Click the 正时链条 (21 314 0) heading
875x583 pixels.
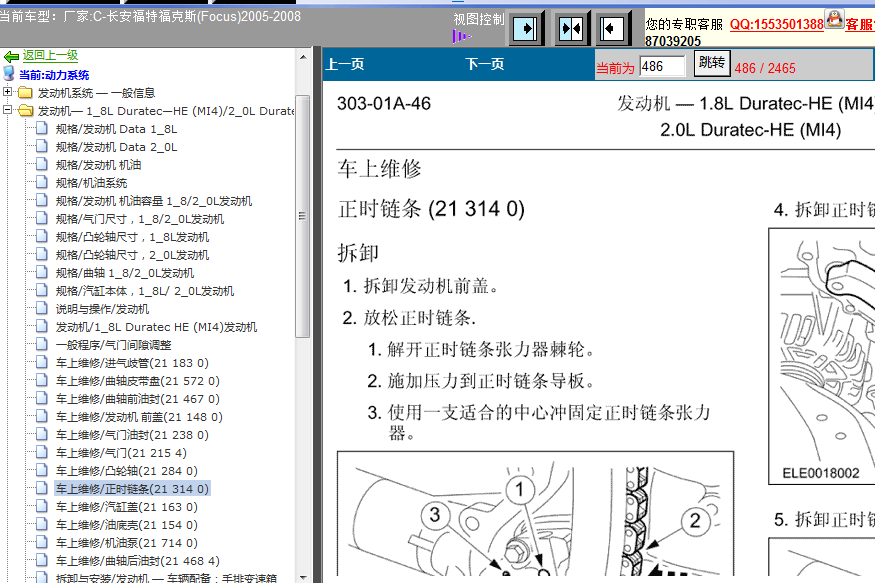(431, 209)
